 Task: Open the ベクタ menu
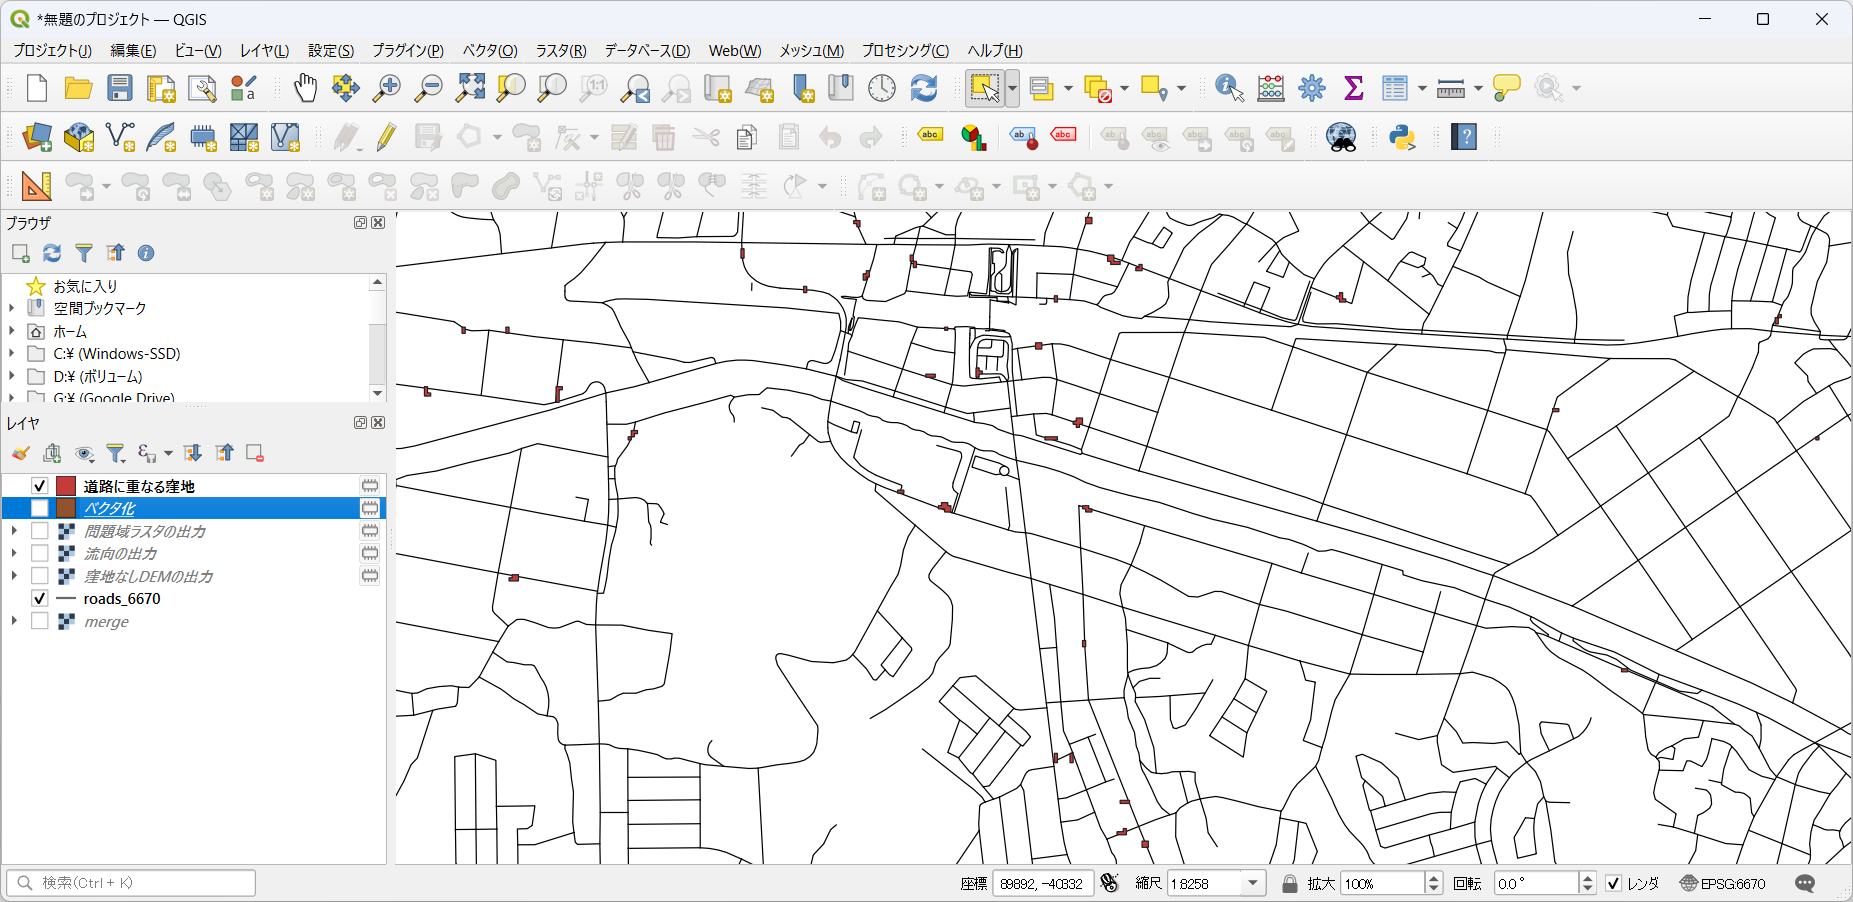(489, 50)
